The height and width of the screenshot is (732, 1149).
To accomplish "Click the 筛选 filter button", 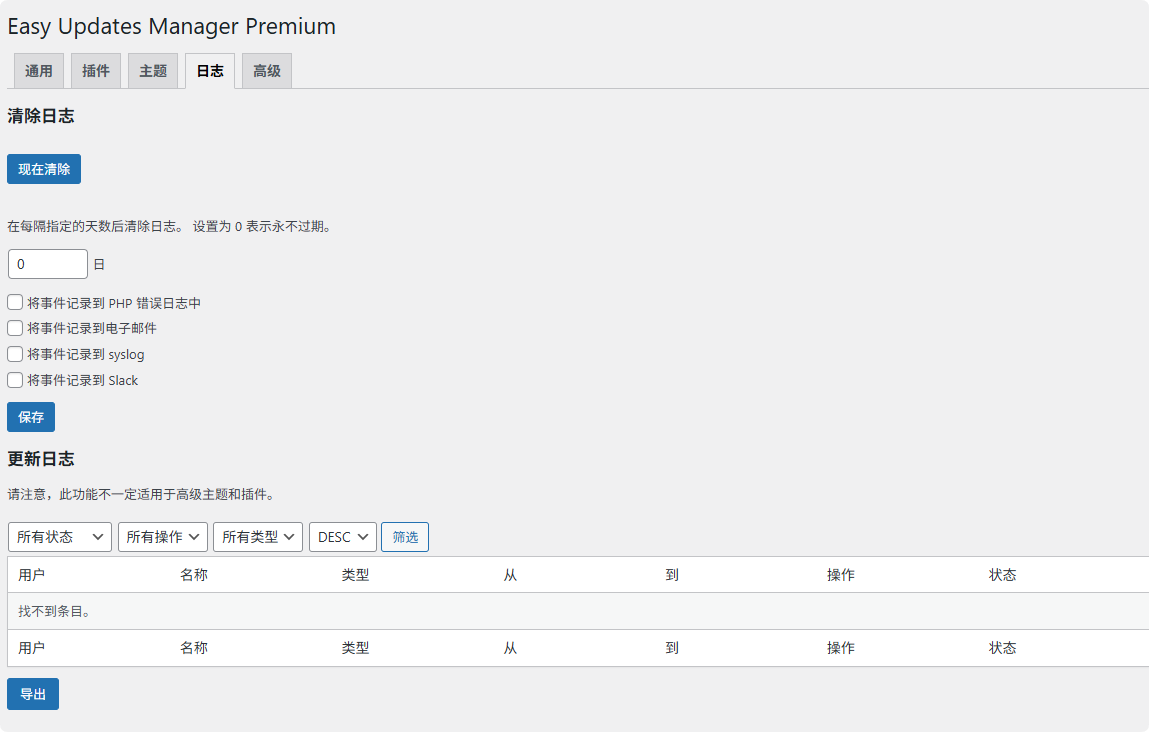I will coord(404,537).
